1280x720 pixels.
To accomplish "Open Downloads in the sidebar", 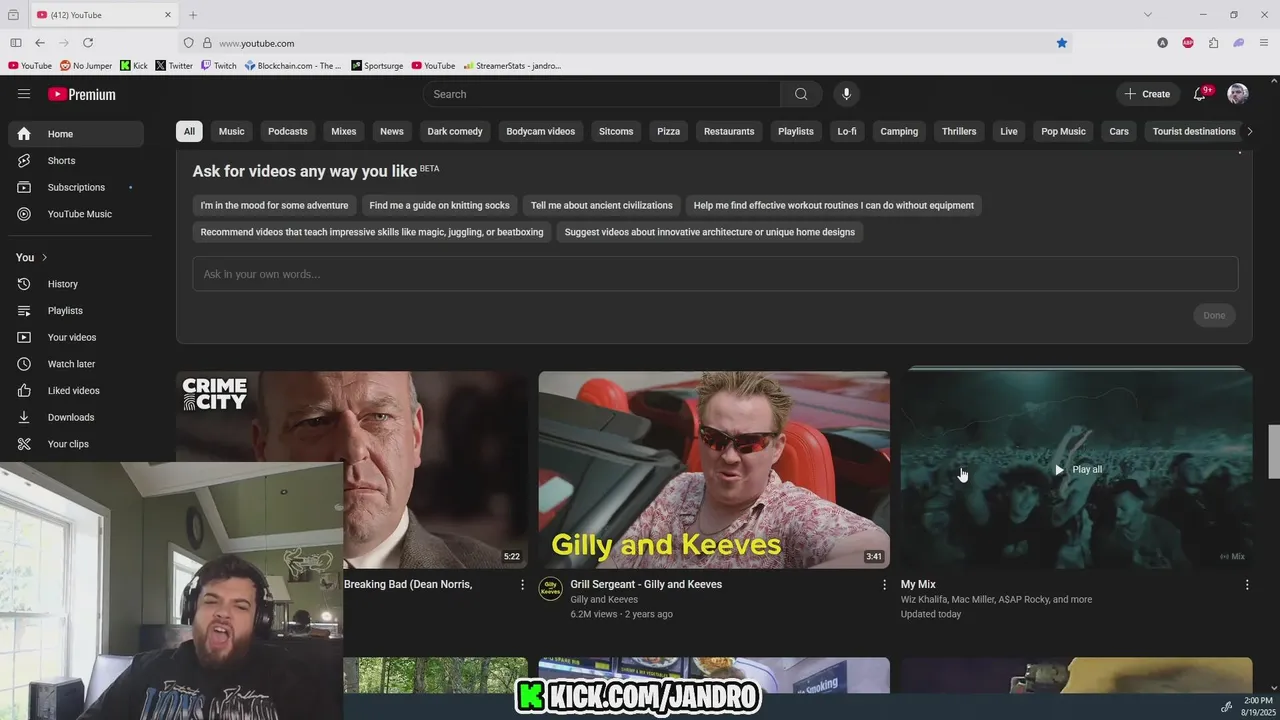I will click(x=76, y=417).
